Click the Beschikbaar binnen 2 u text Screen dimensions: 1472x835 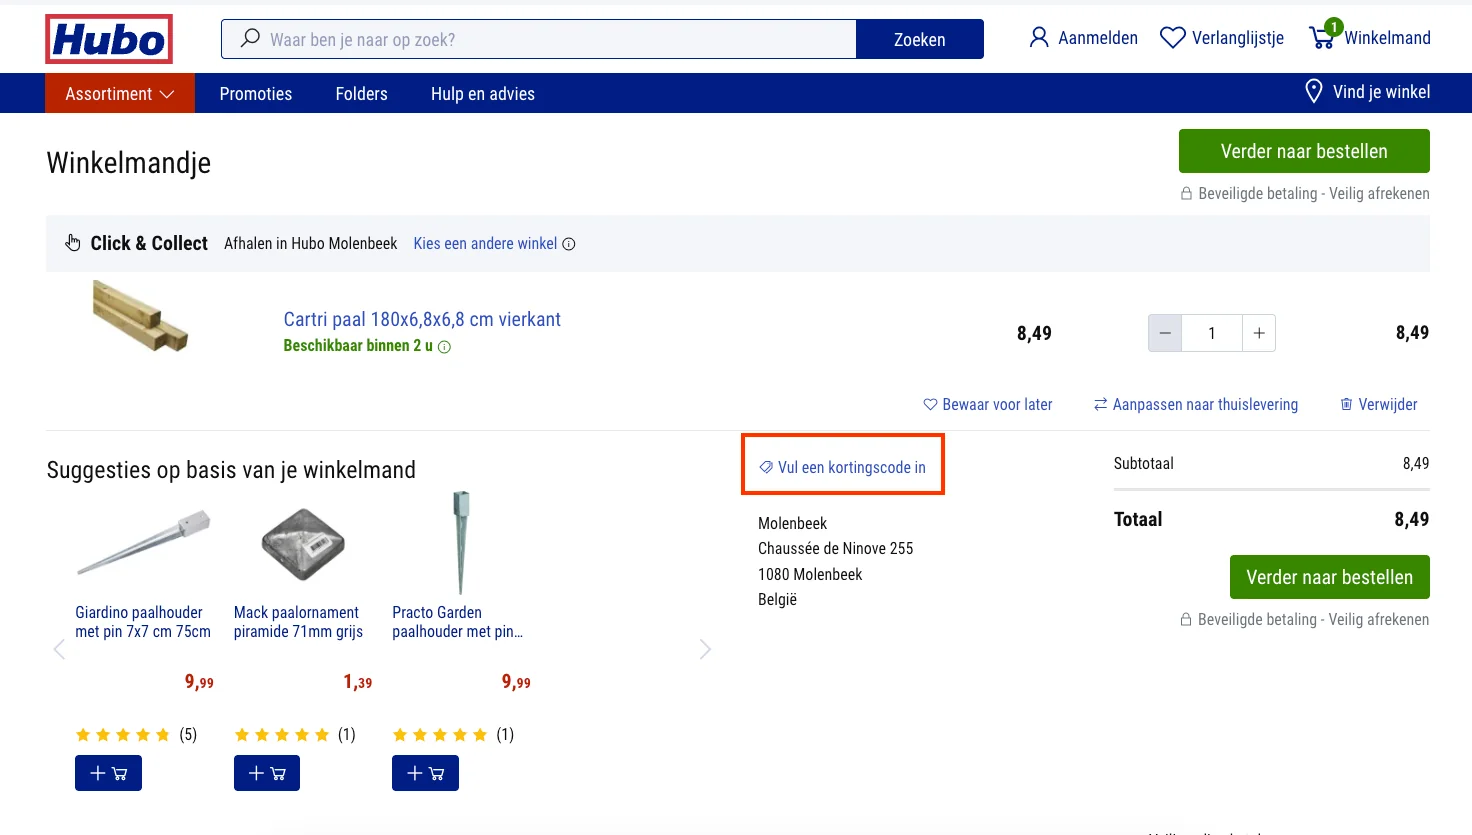coord(358,346)
